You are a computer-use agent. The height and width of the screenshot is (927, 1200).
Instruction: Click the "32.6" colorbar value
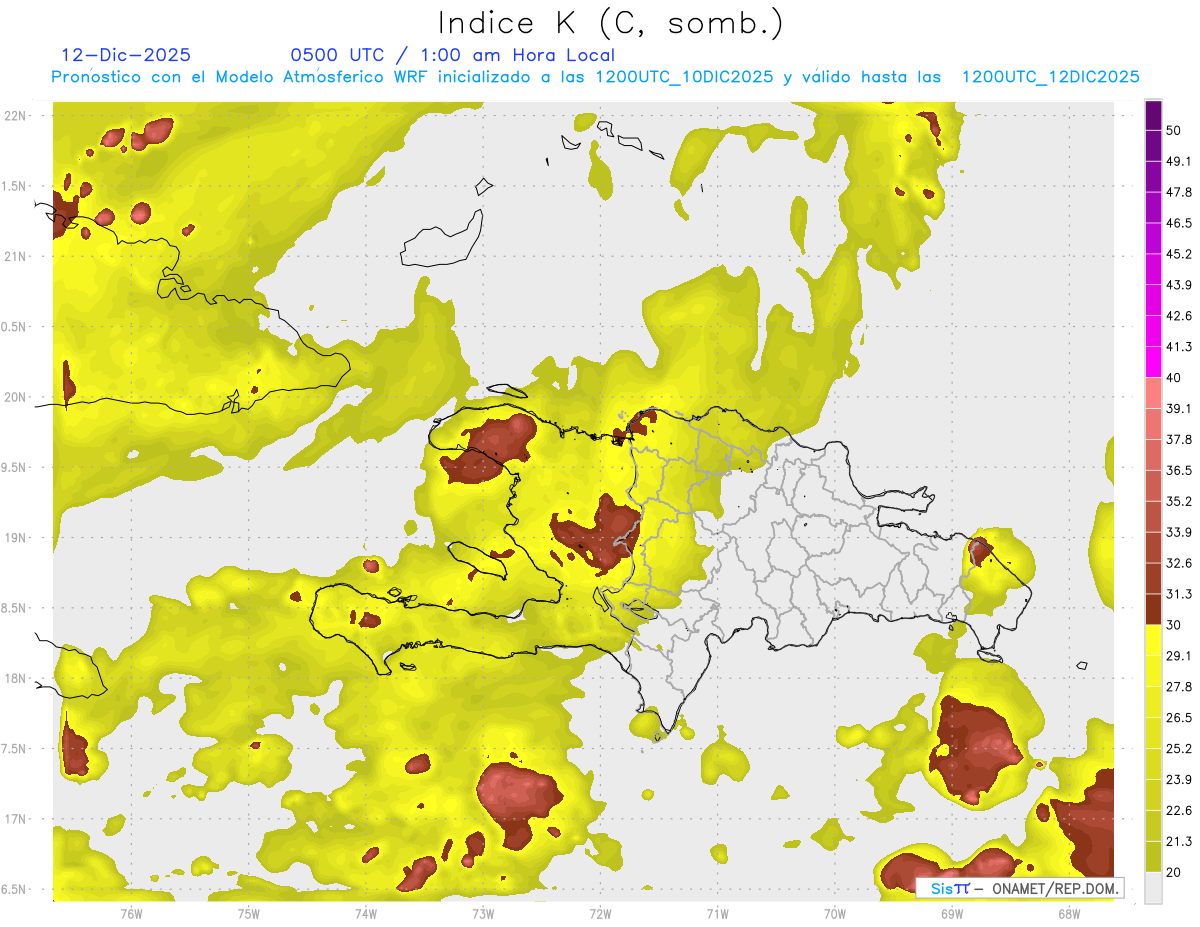click(1179, 563)
